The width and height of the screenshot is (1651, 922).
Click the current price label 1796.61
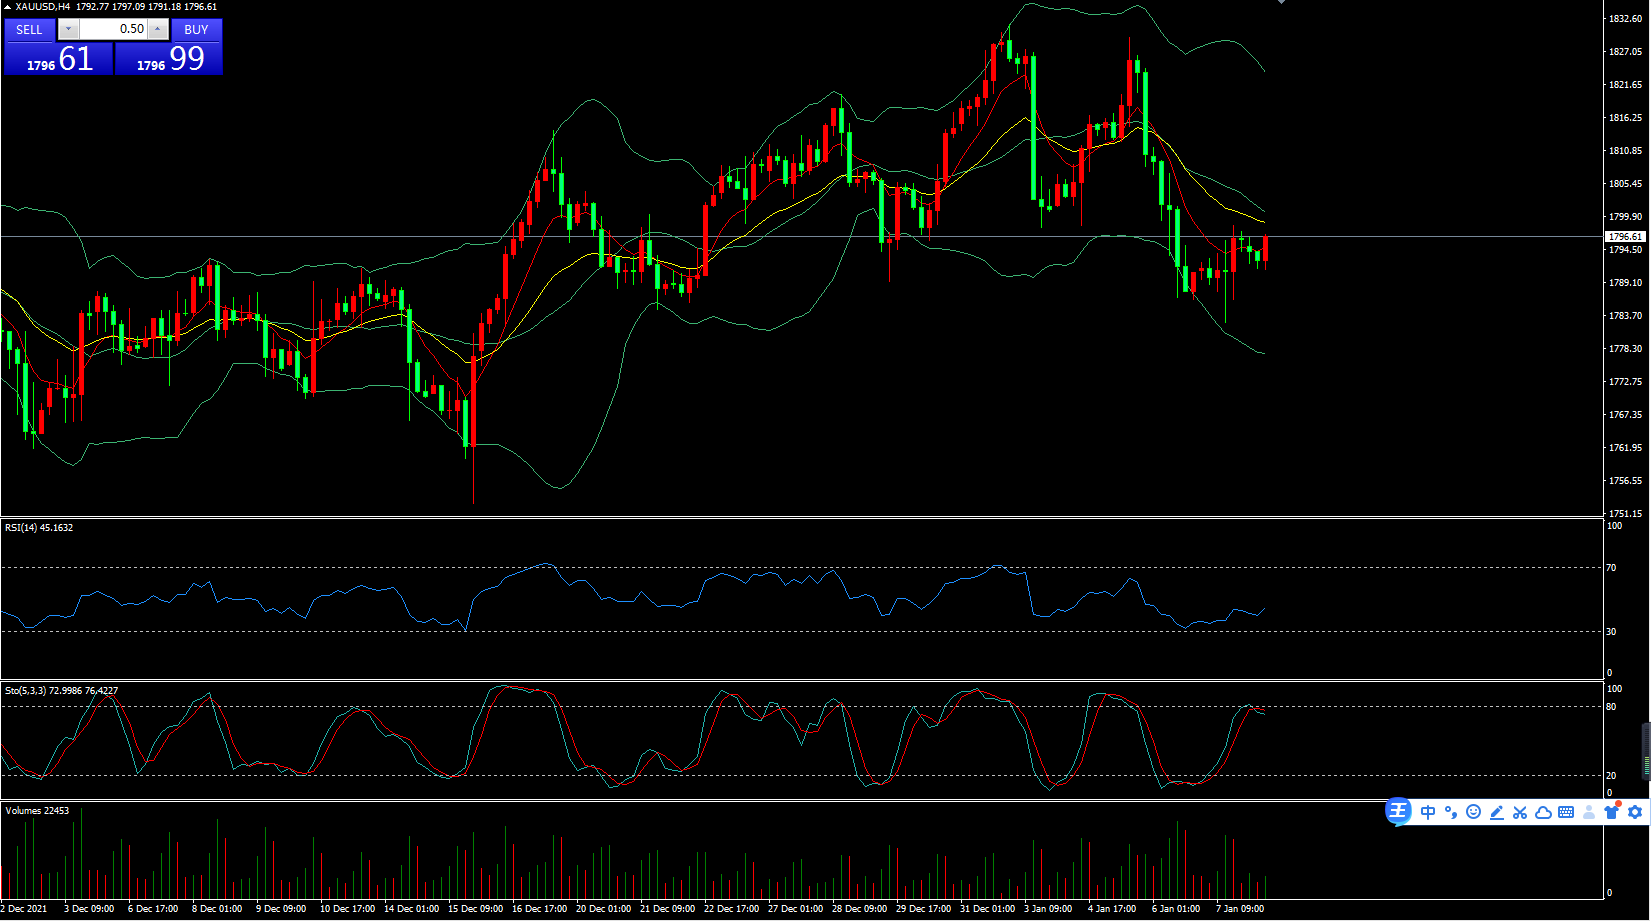point(1625,237)
